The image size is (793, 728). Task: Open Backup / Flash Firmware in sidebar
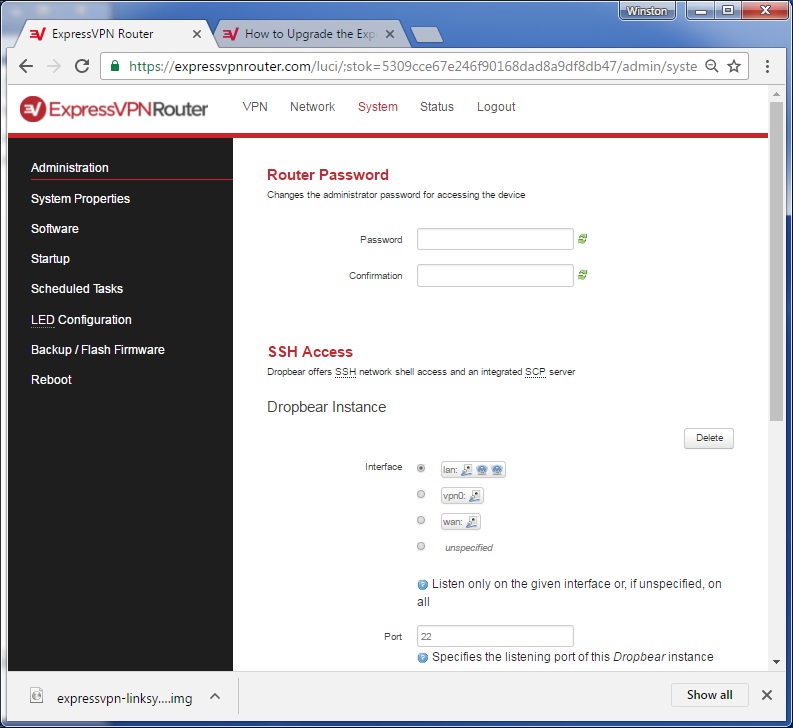[97, 350]
